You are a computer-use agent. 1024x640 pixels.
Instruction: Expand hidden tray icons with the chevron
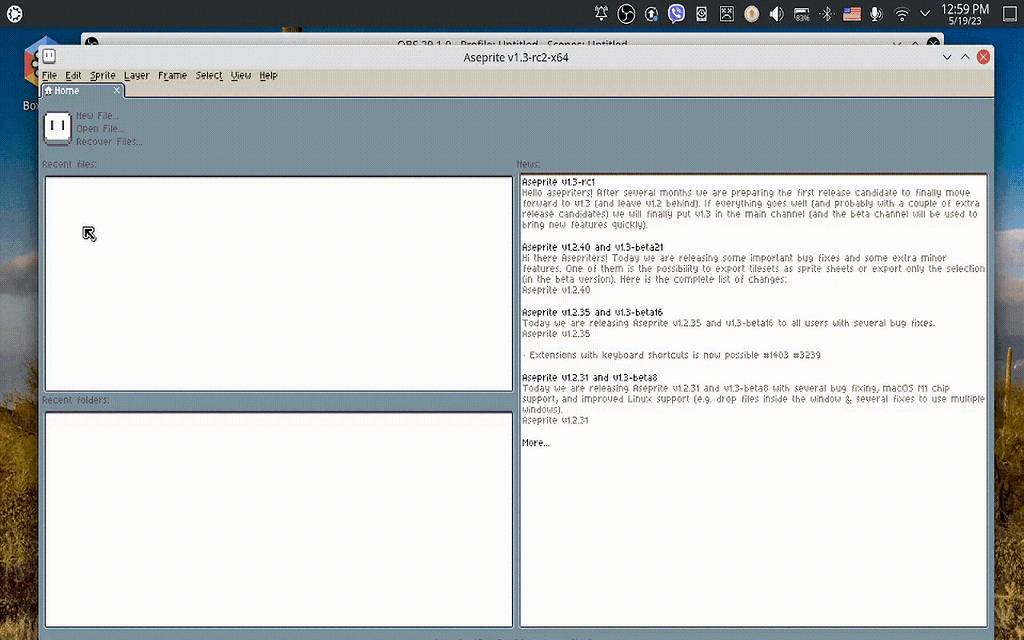924,14
